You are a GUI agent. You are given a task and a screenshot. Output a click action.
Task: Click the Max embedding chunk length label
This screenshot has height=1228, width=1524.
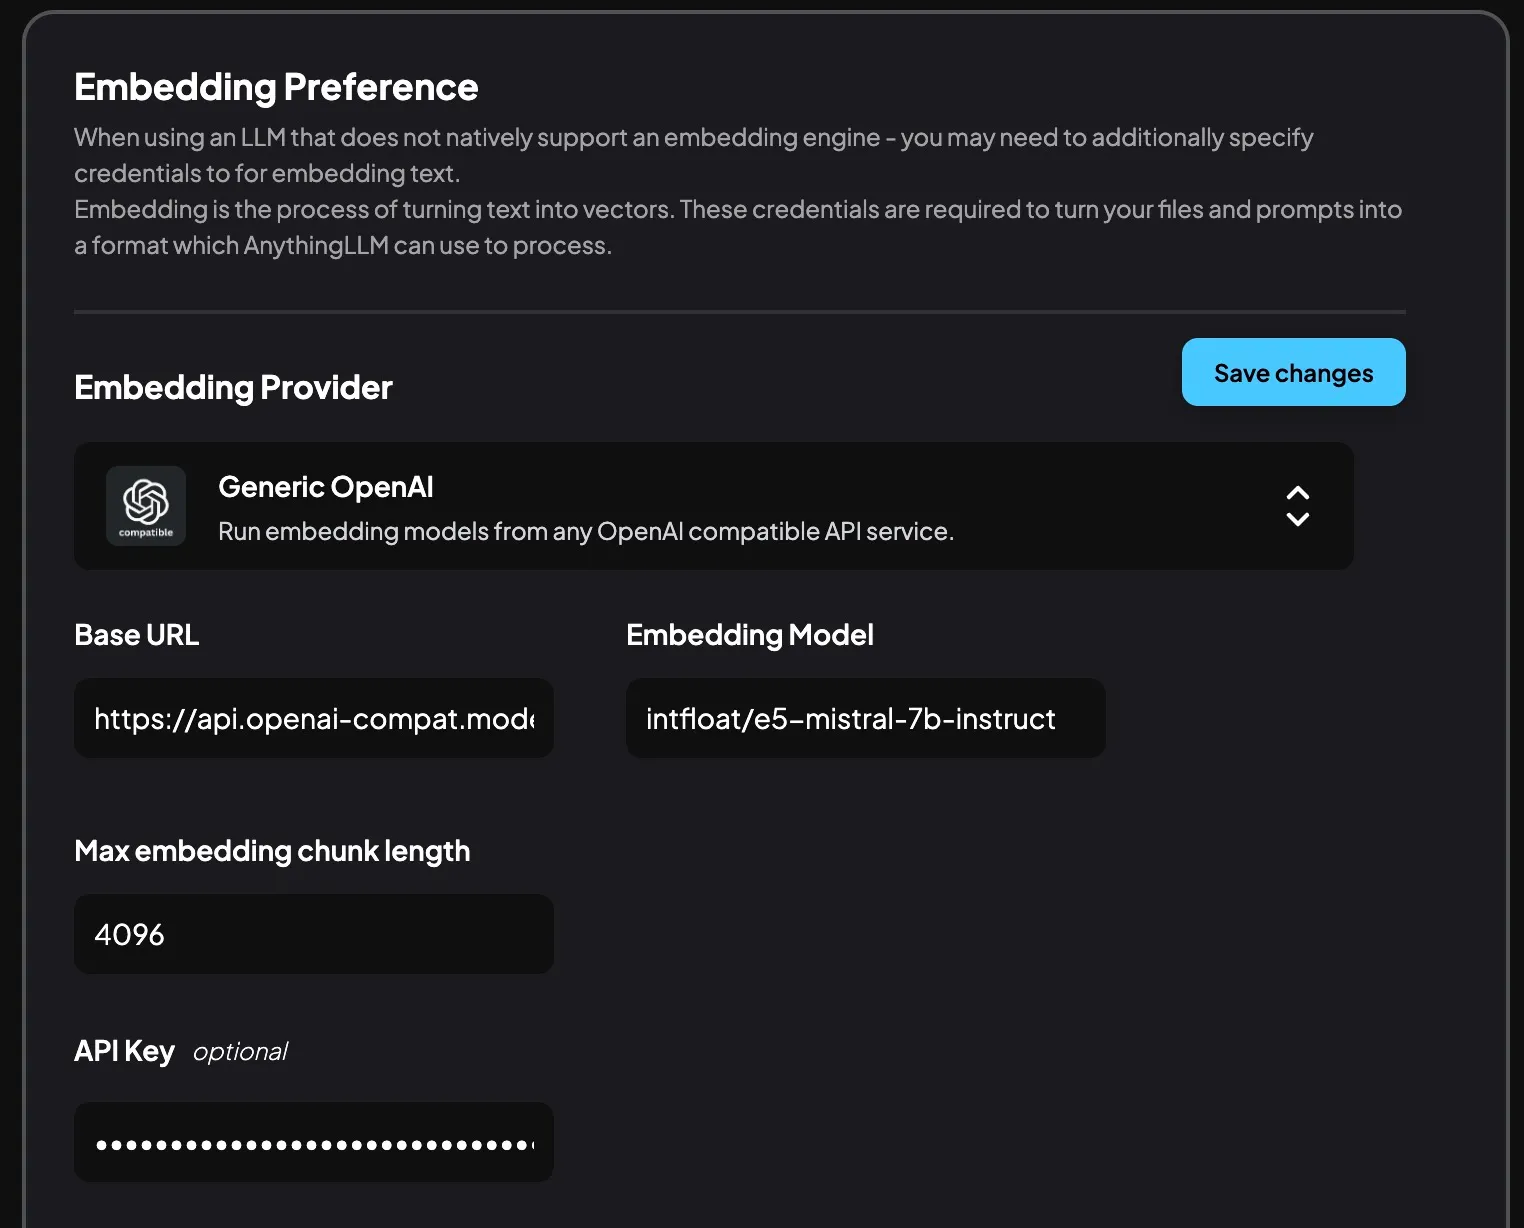coord(272,851)
